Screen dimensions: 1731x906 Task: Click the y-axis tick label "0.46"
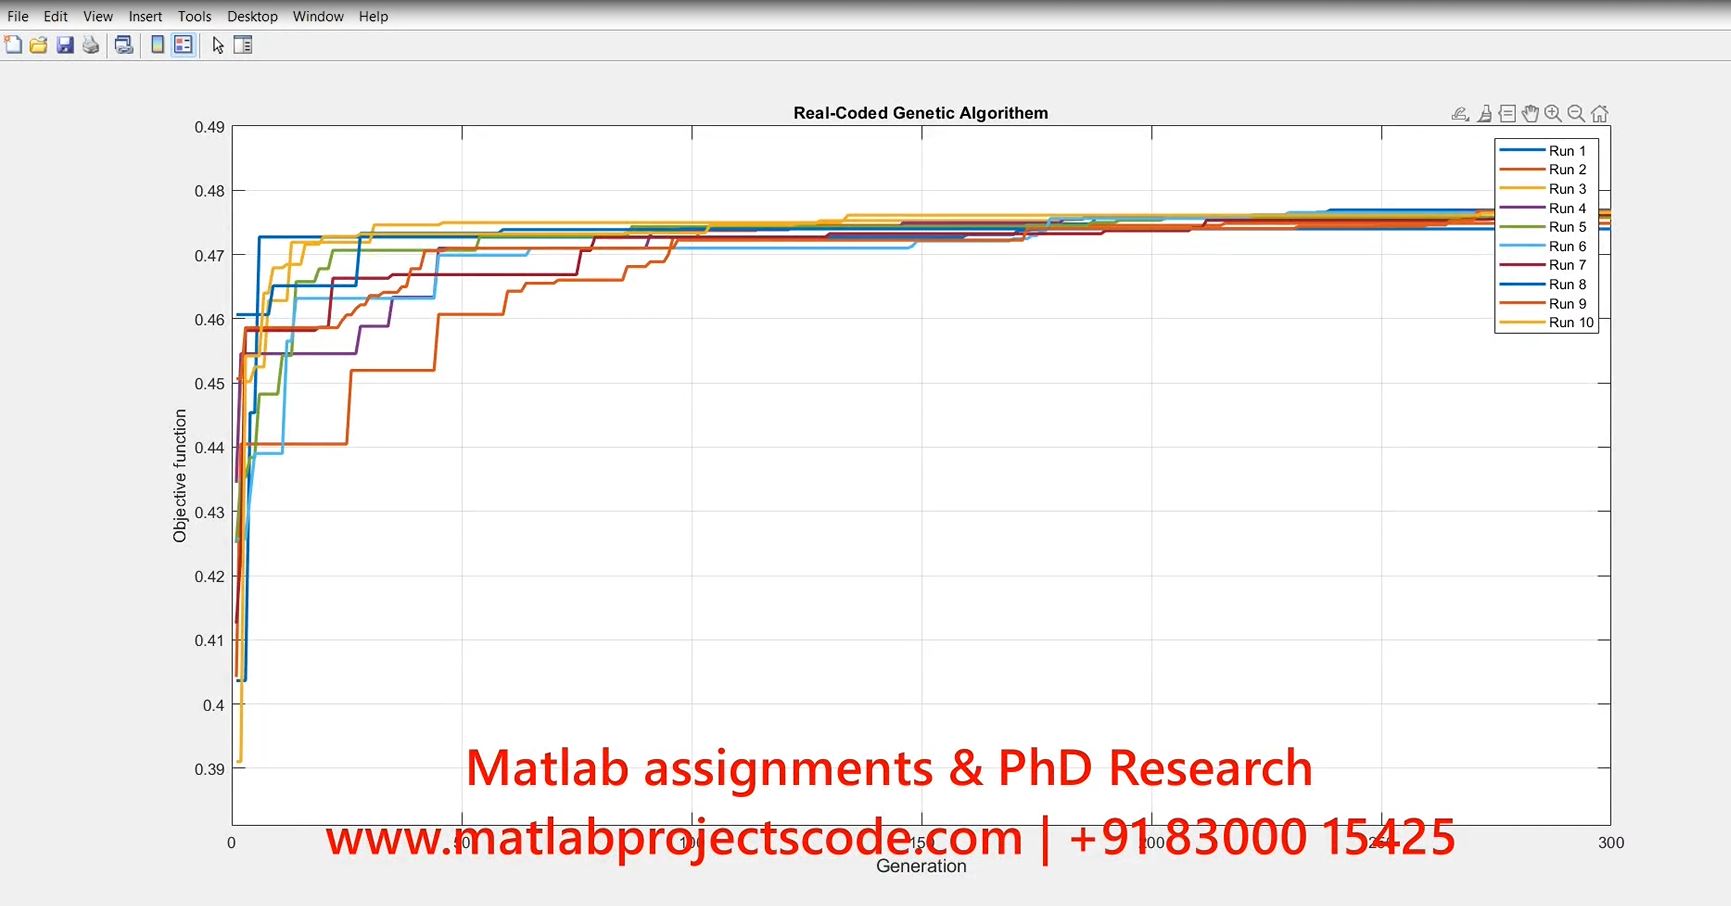209,320
